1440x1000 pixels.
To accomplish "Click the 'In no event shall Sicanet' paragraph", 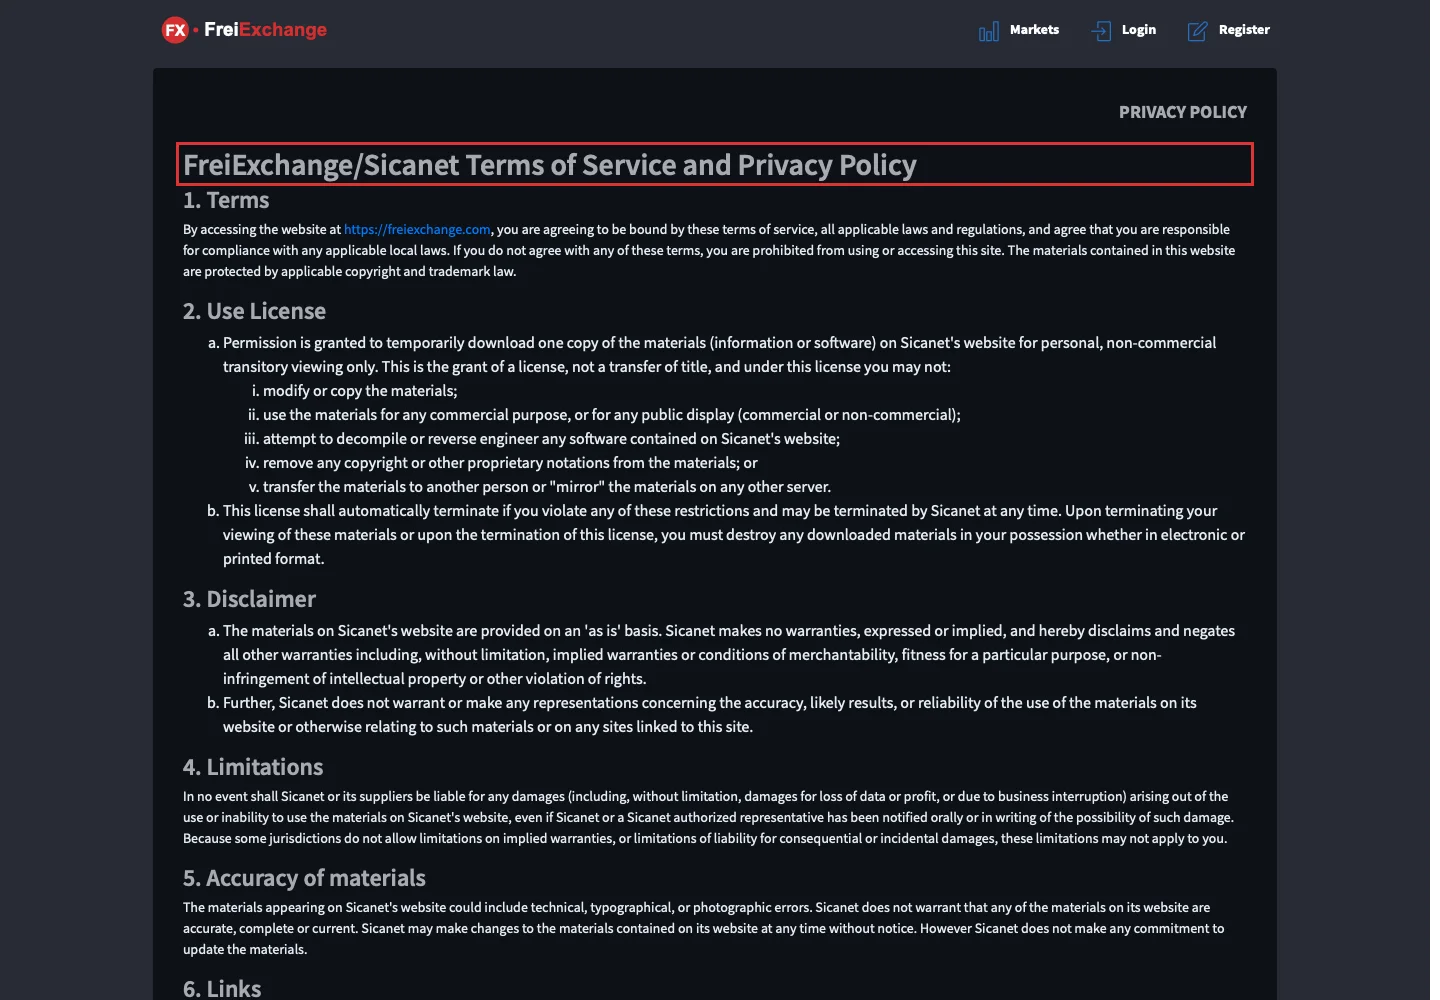I will [708, 817].
